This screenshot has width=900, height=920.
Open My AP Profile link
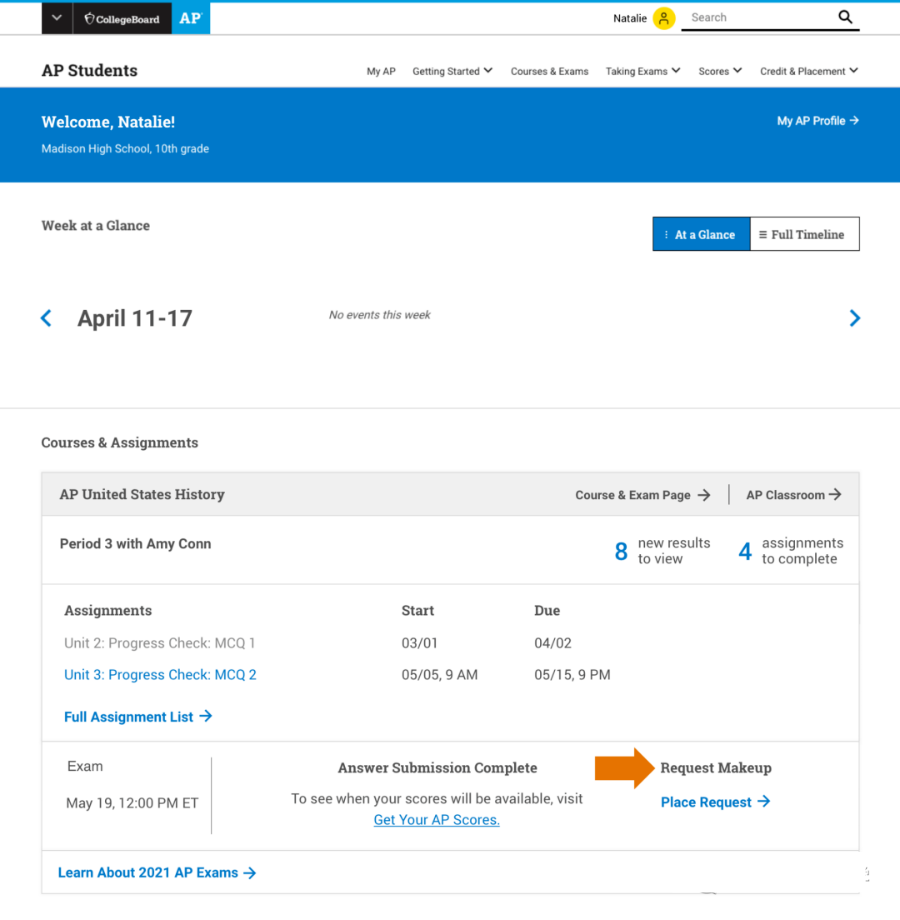pos(818,121)
